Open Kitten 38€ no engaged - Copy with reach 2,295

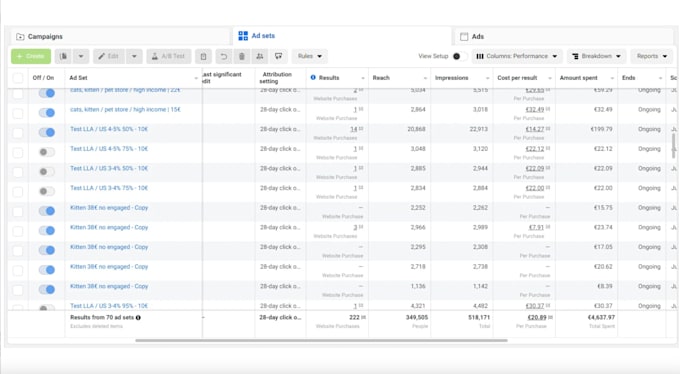109,247
